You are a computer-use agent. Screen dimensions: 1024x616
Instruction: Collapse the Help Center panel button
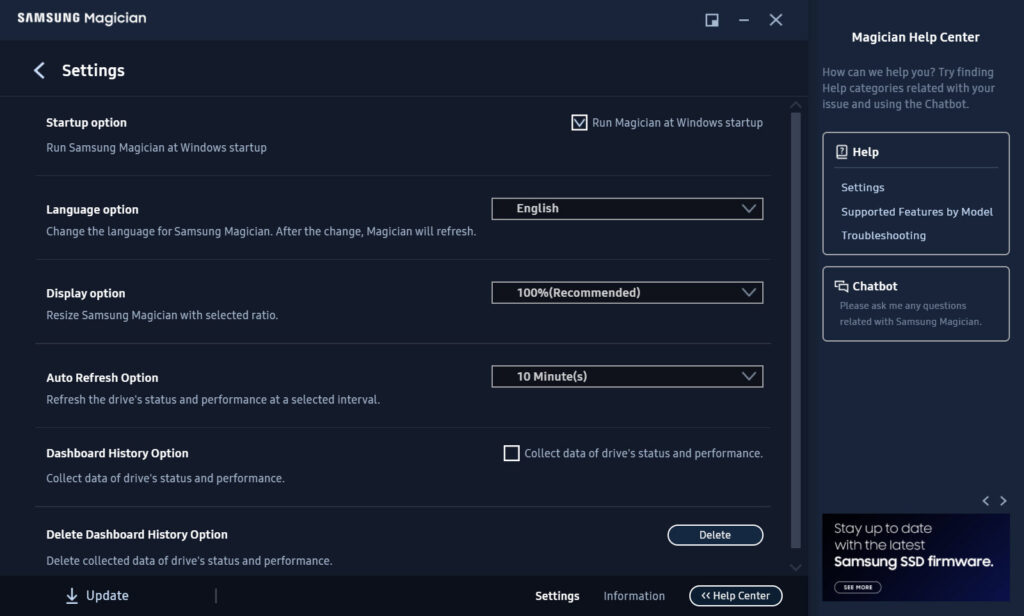pyautogui.click(x=735, y=596)
